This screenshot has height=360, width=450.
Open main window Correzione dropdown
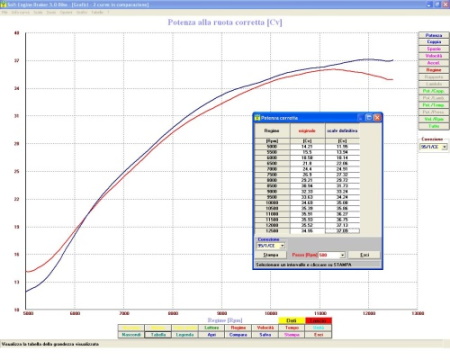click(x=444, y=147)
